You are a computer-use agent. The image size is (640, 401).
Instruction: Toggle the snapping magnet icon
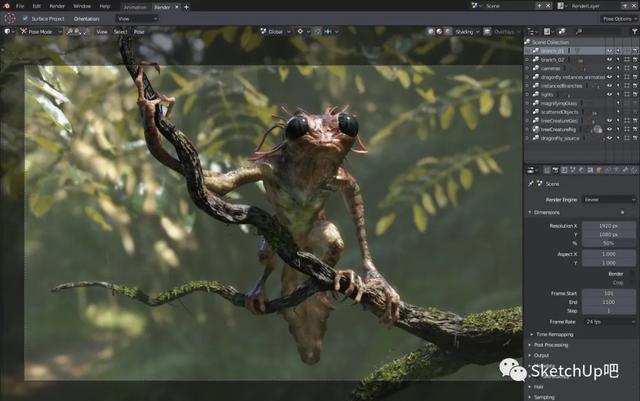point(318,31)
